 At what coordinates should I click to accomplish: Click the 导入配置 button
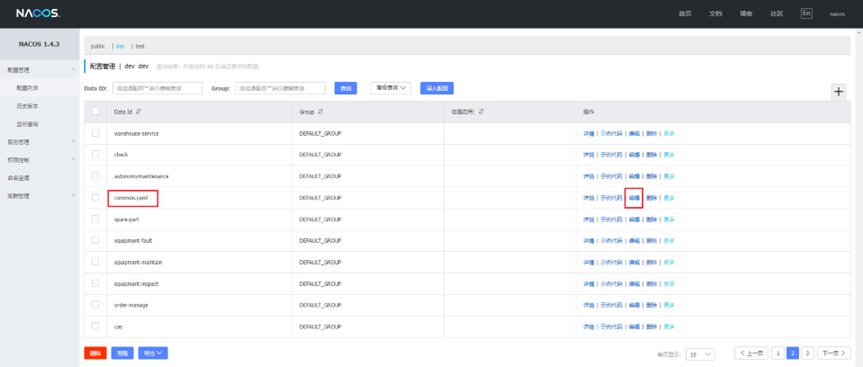pyautogui.click(x=437, y=88)
